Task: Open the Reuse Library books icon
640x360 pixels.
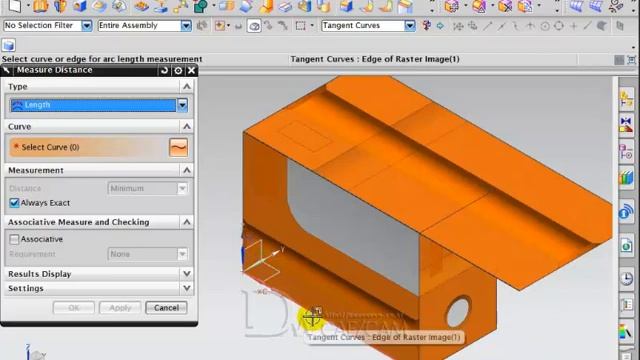Action: coord(626,178)
